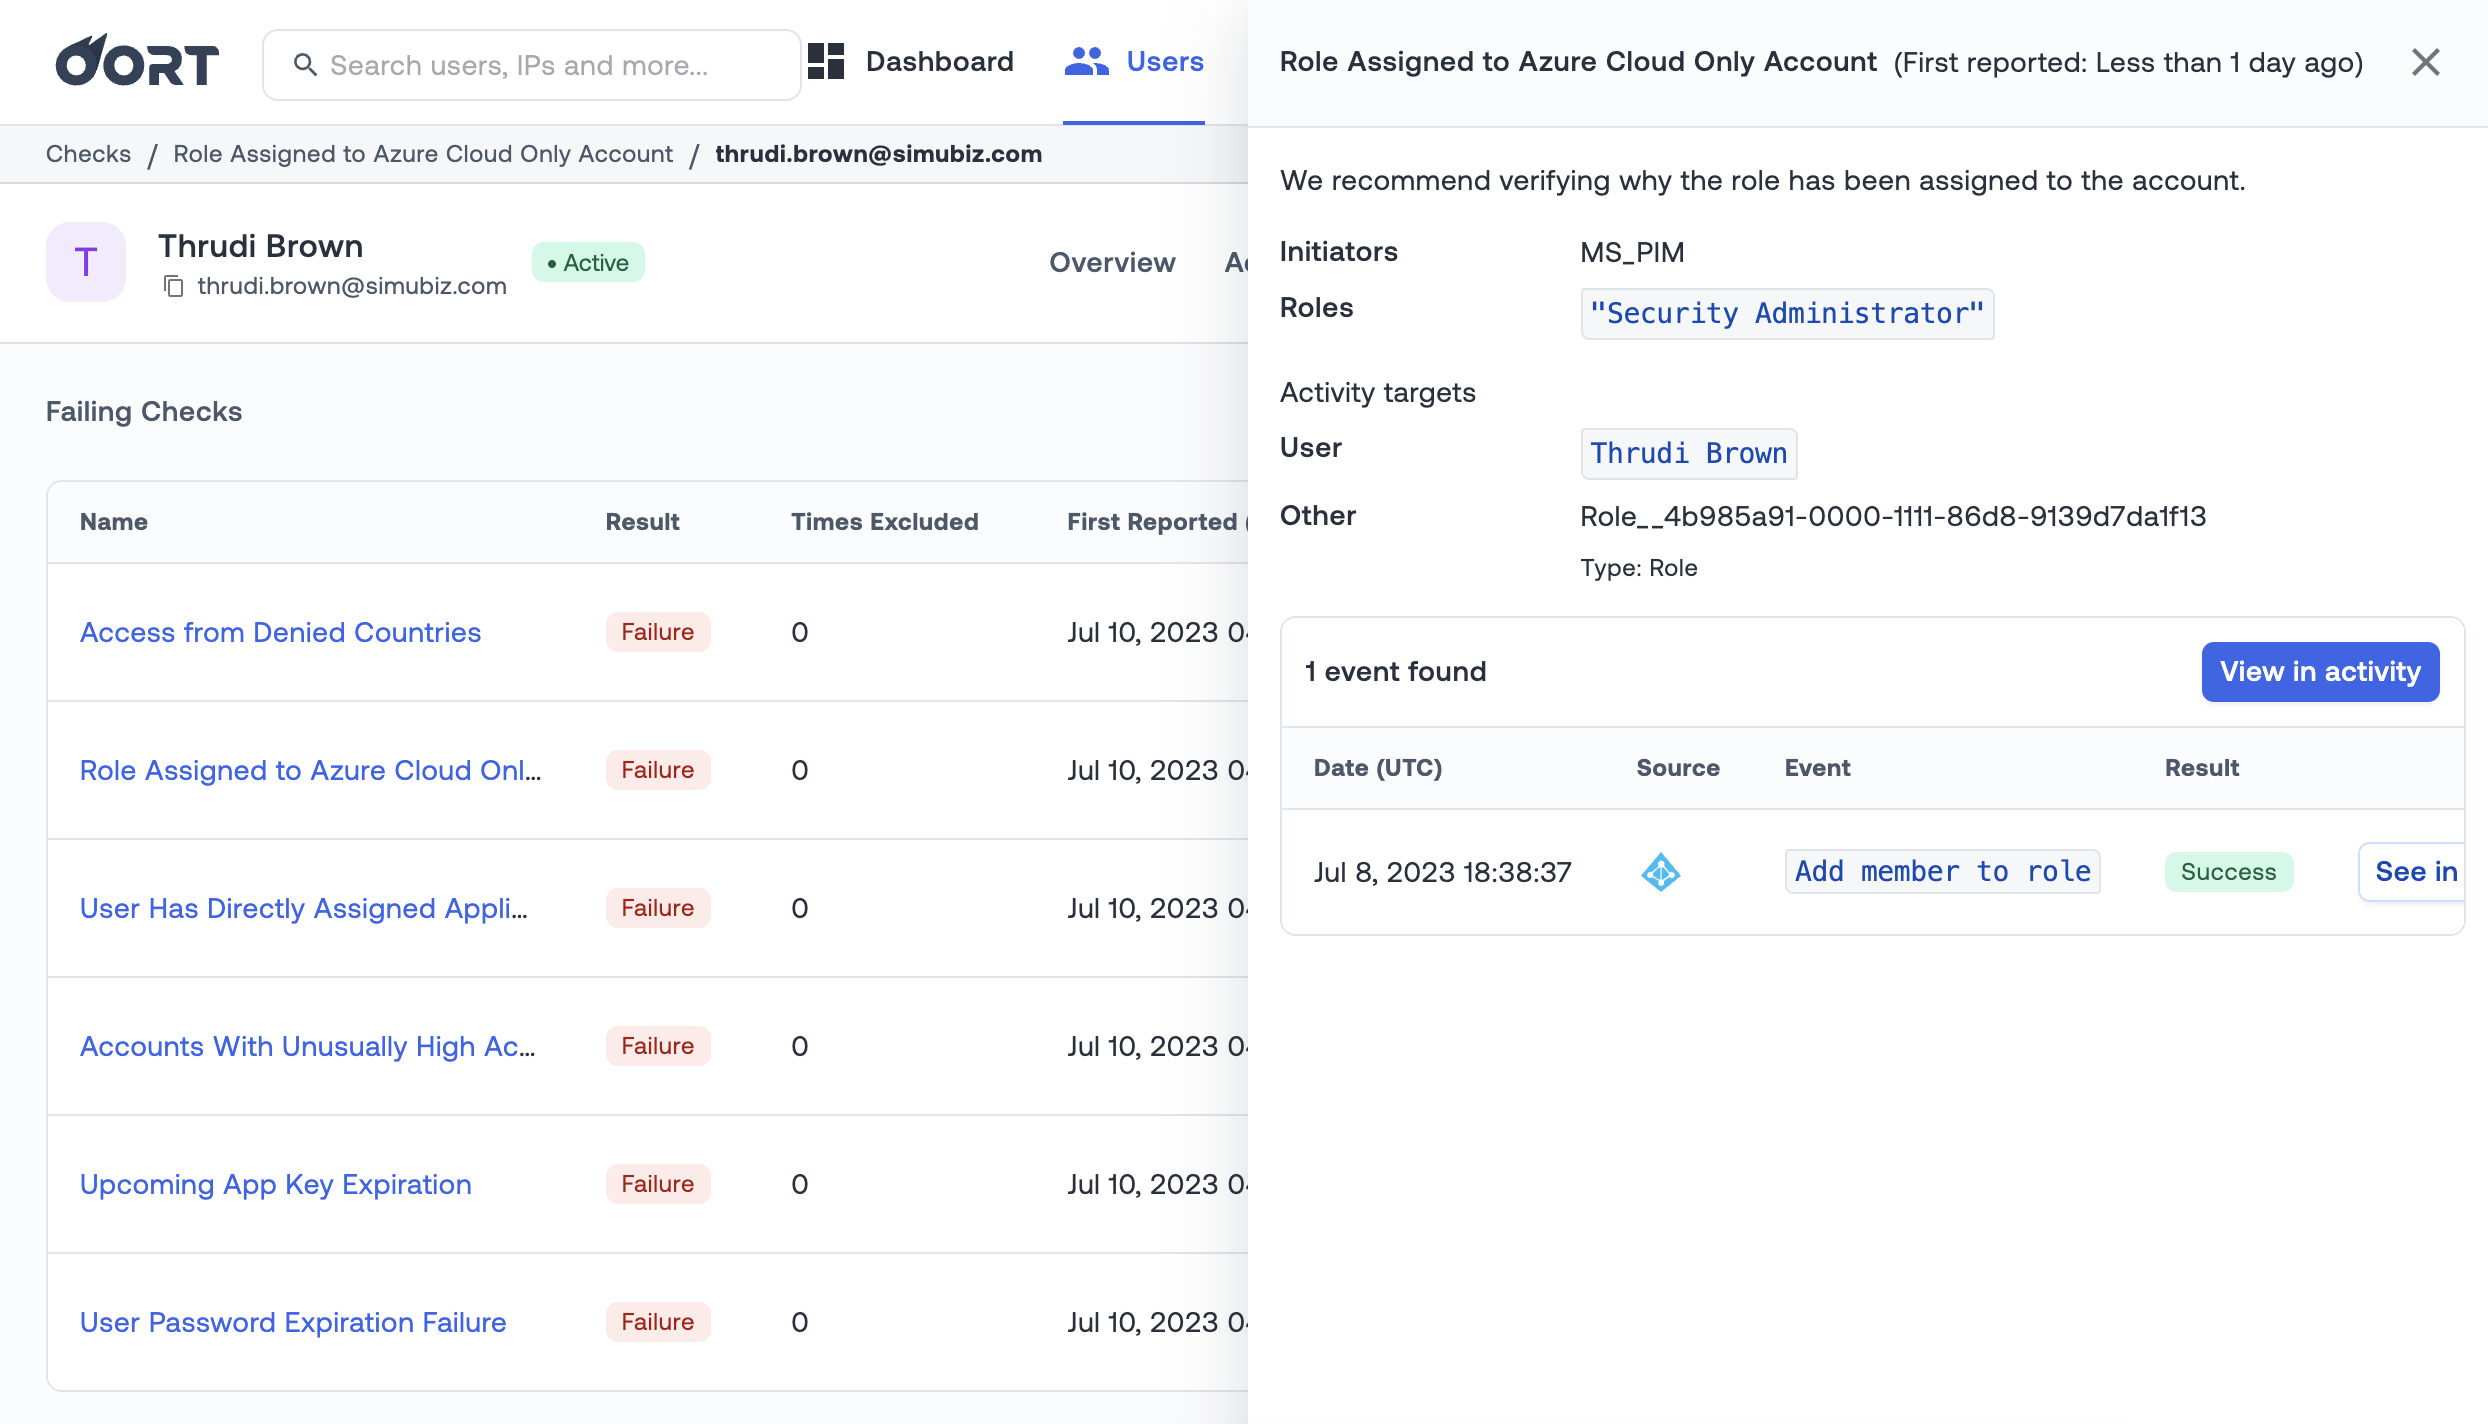Click the Security Administrator role tag
The height and width of the screenshot is (1424, 2488).
(1786, 314)
